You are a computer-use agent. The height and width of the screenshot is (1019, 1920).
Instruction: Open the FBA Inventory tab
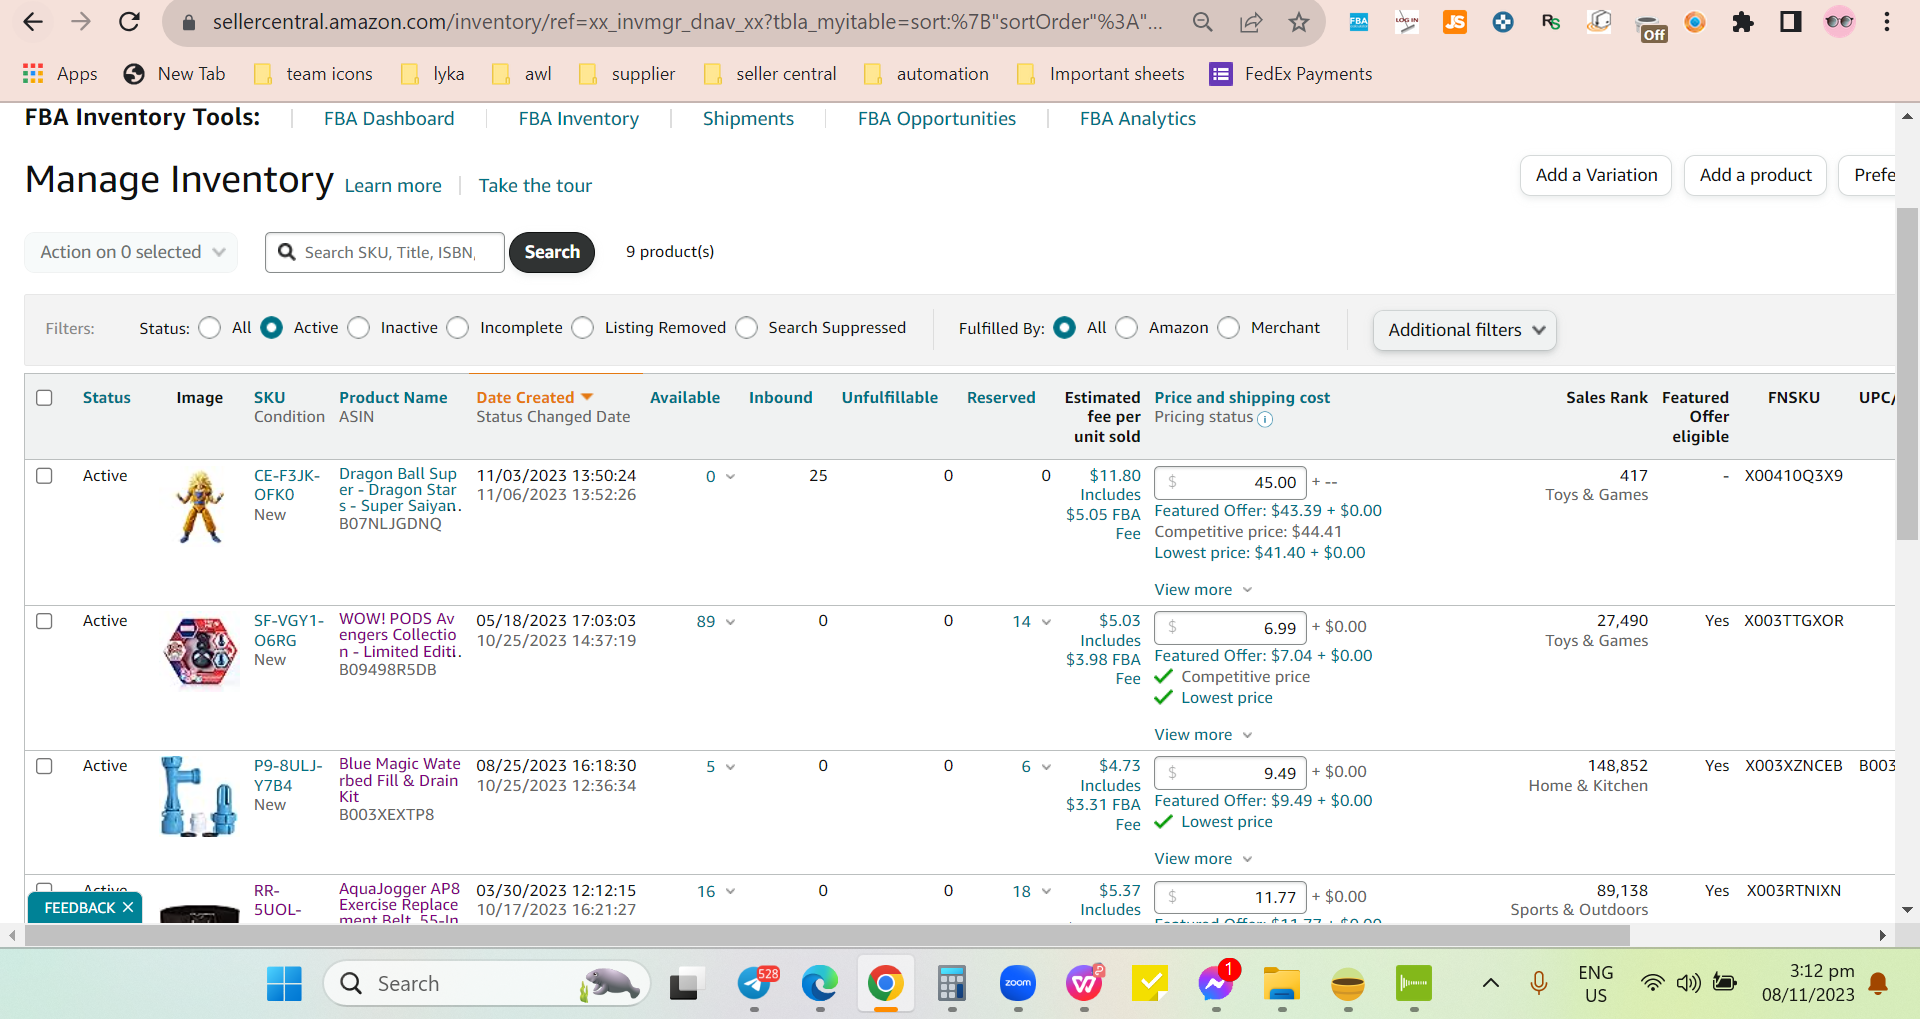tap(579, 119)
